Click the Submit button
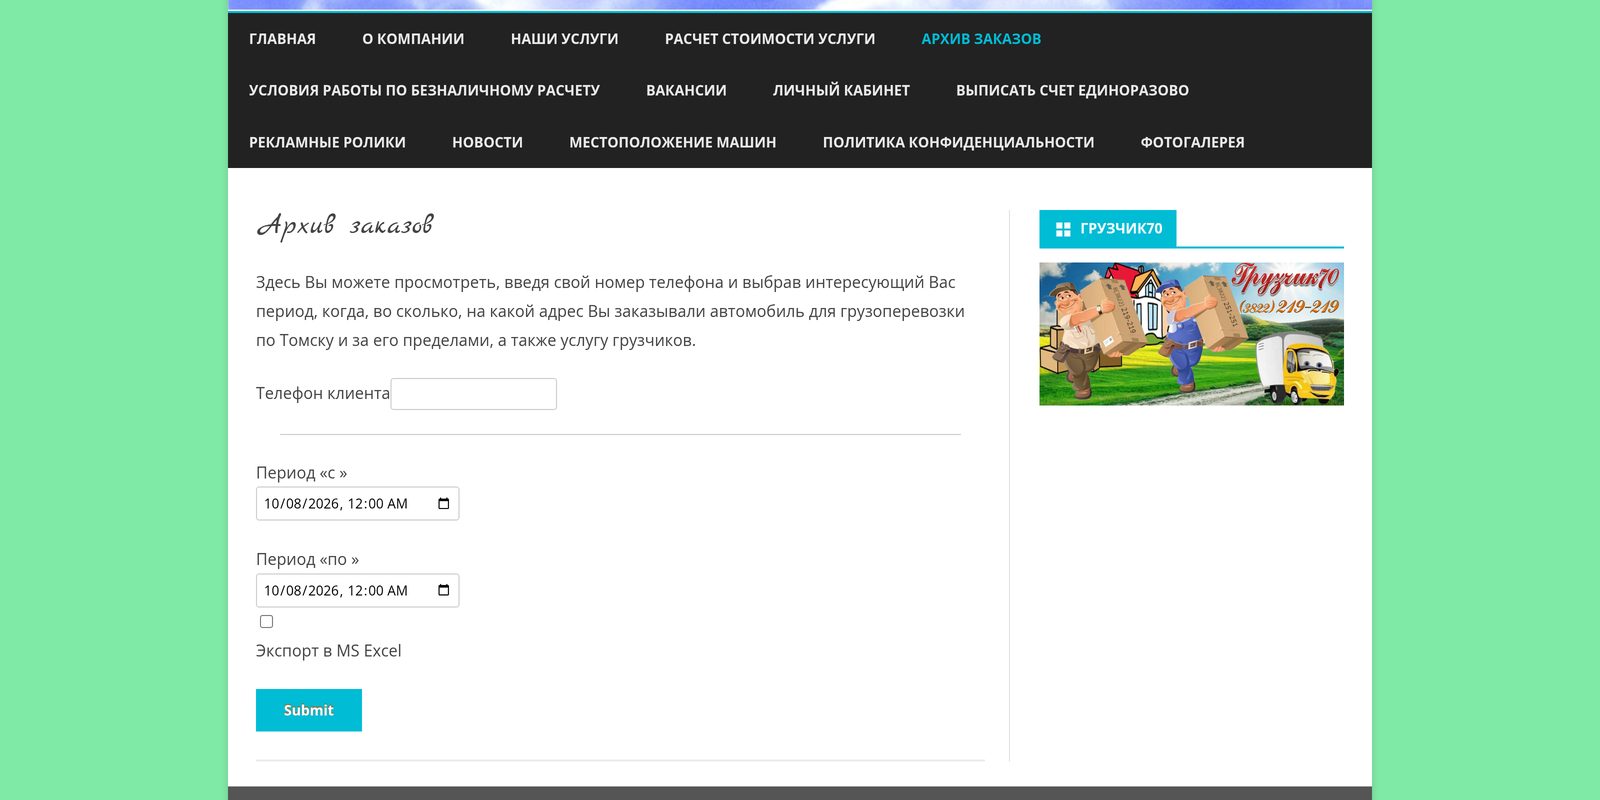The height and width of the screenshot is (800, 1600). tap(309, 710)
